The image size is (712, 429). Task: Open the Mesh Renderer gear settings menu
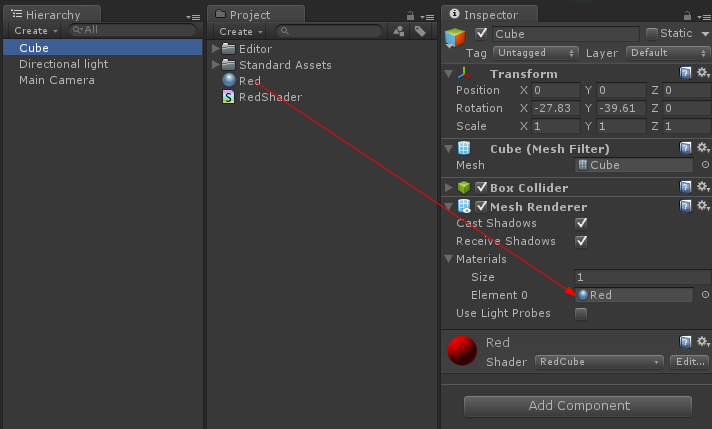[702, 207]
